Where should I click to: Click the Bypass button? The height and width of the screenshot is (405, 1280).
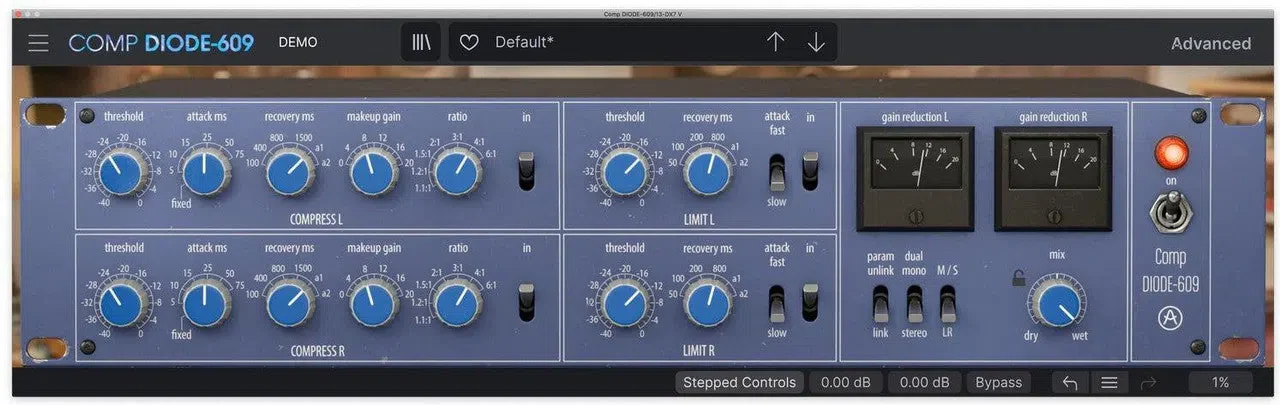pos(999,382)
